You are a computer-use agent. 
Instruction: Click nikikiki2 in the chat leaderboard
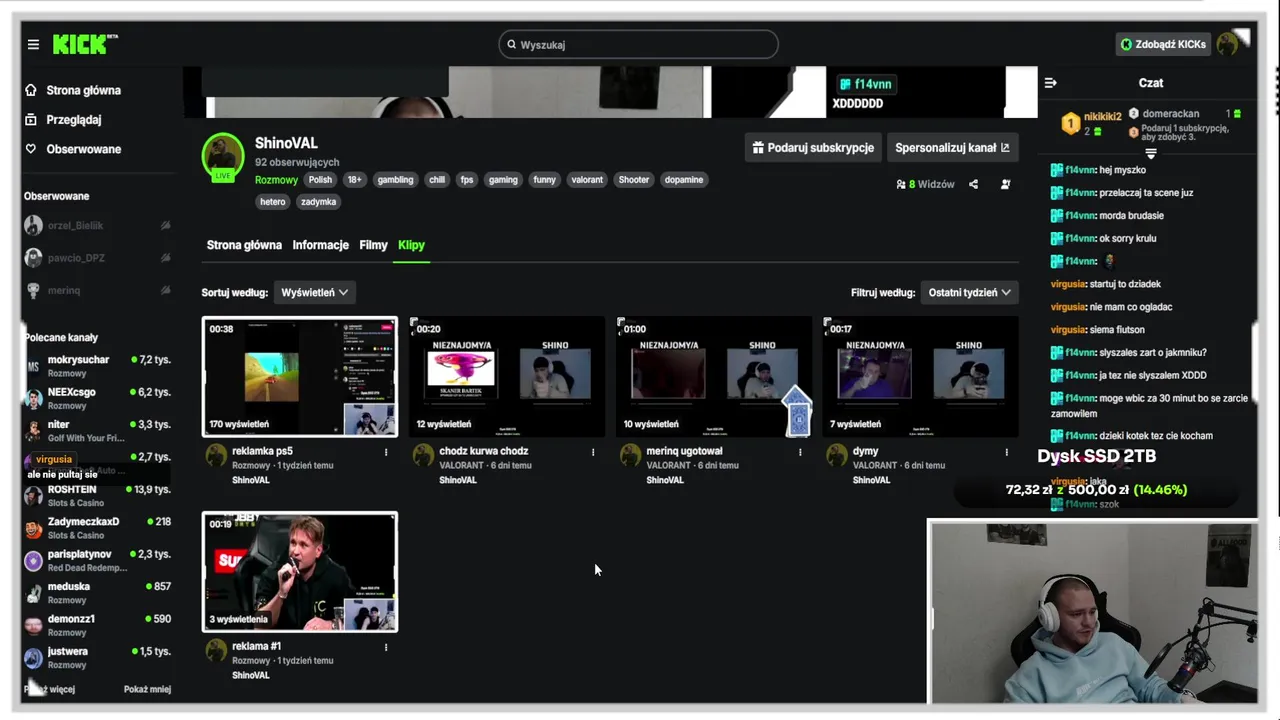click(x=1103, y=116)
